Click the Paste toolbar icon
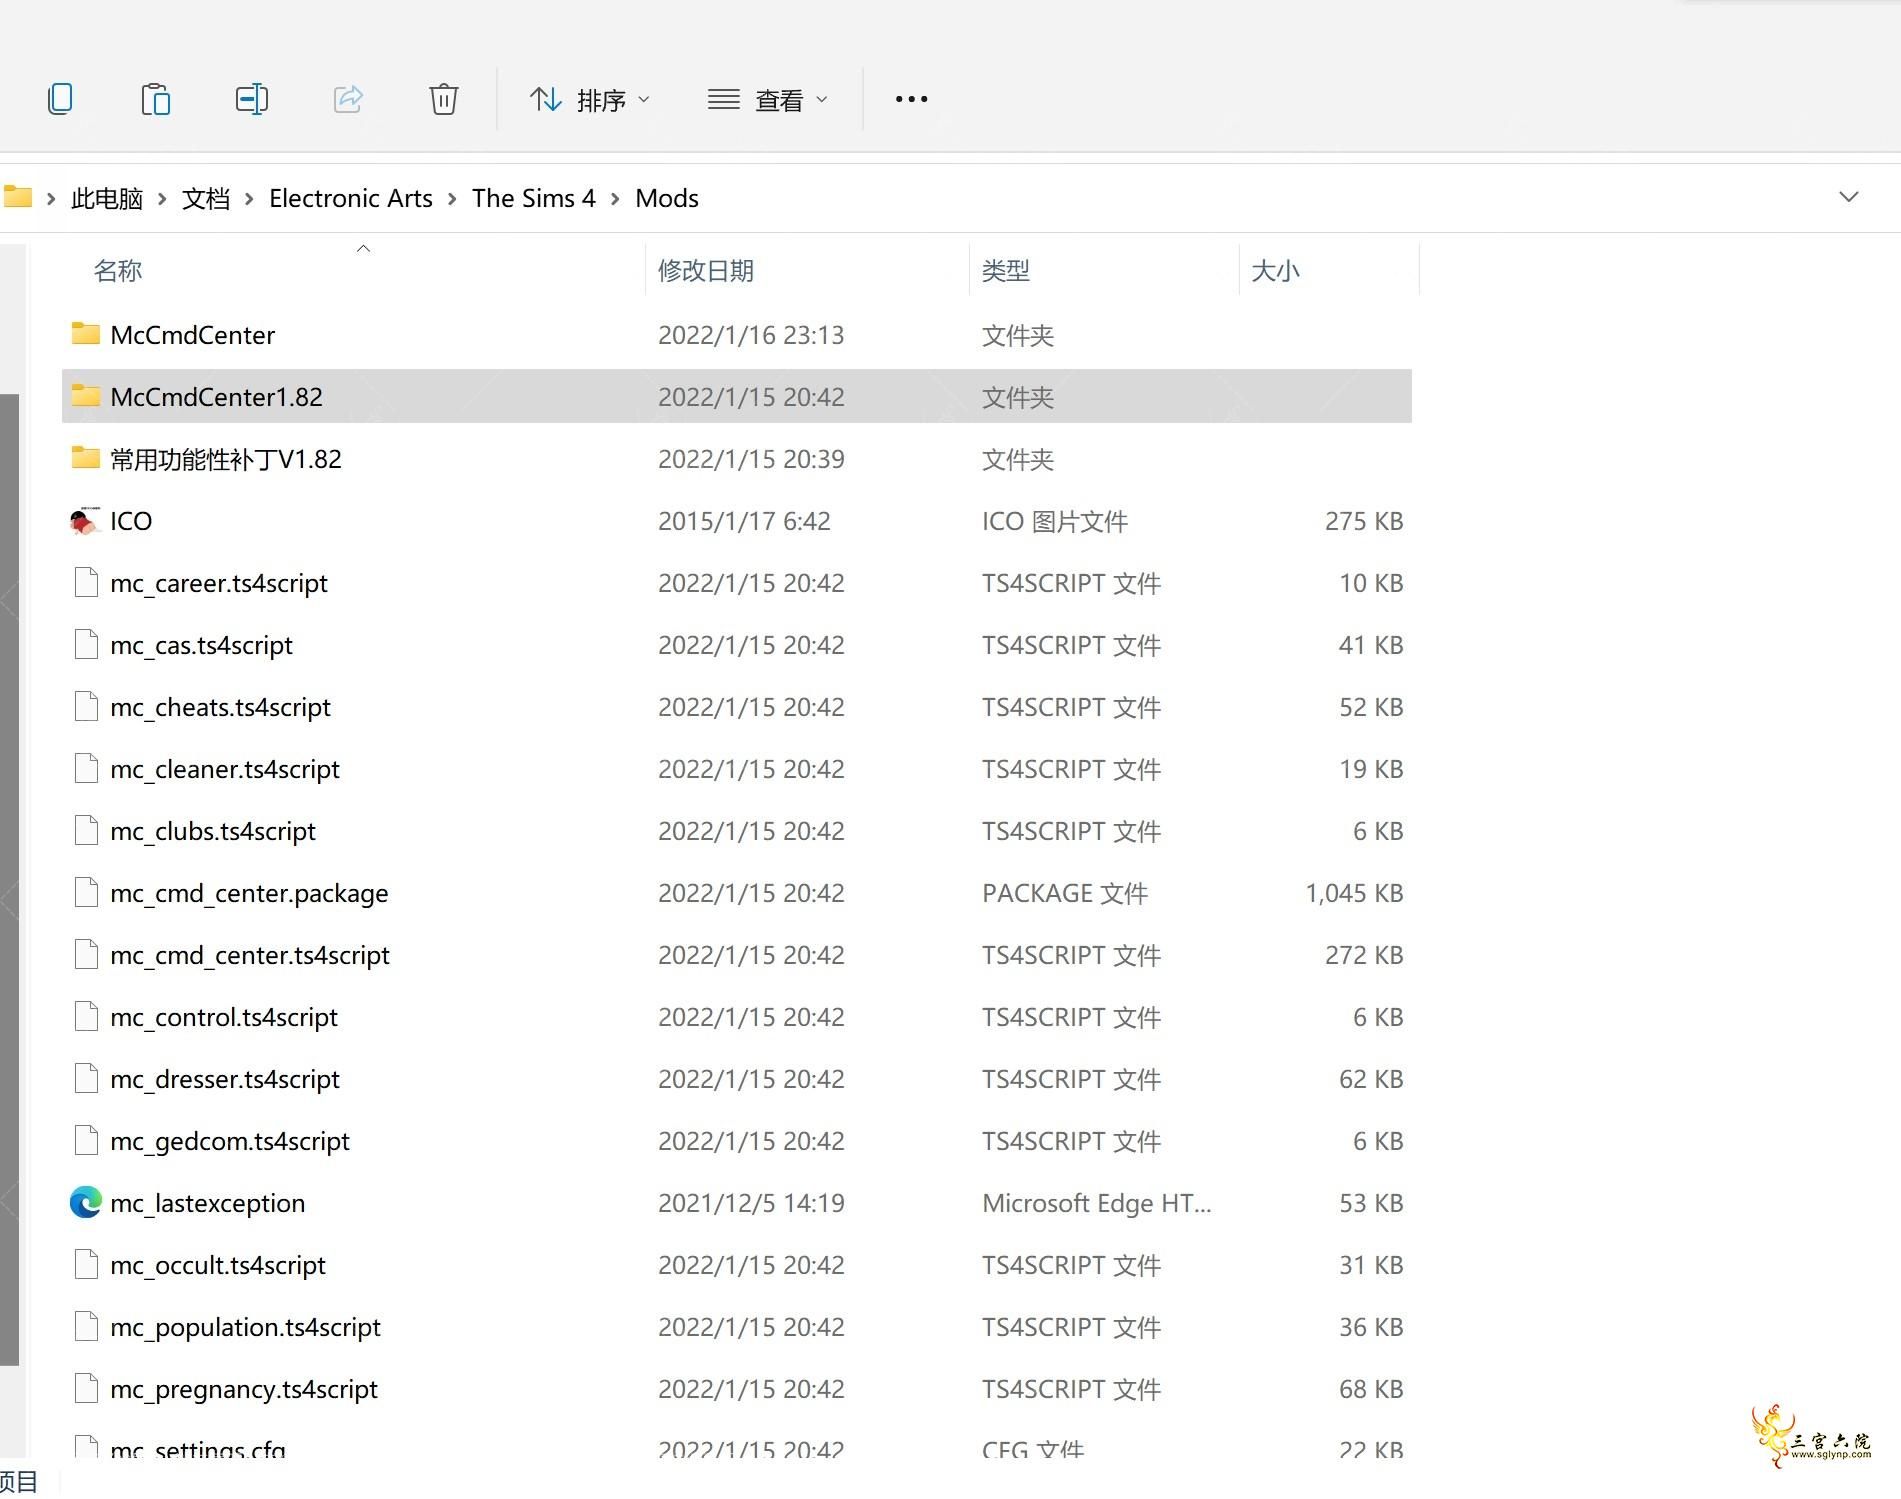Screen dimensions: 1901x1499 [155, 99]
